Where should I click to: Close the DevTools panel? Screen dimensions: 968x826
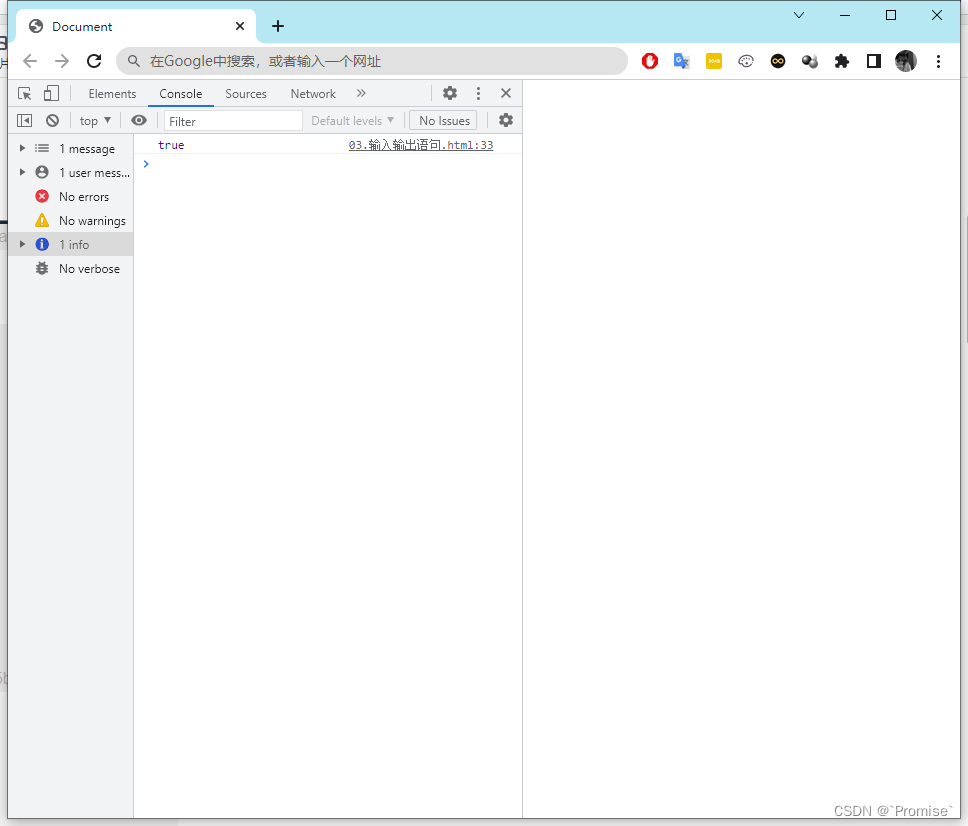point(506,93)
